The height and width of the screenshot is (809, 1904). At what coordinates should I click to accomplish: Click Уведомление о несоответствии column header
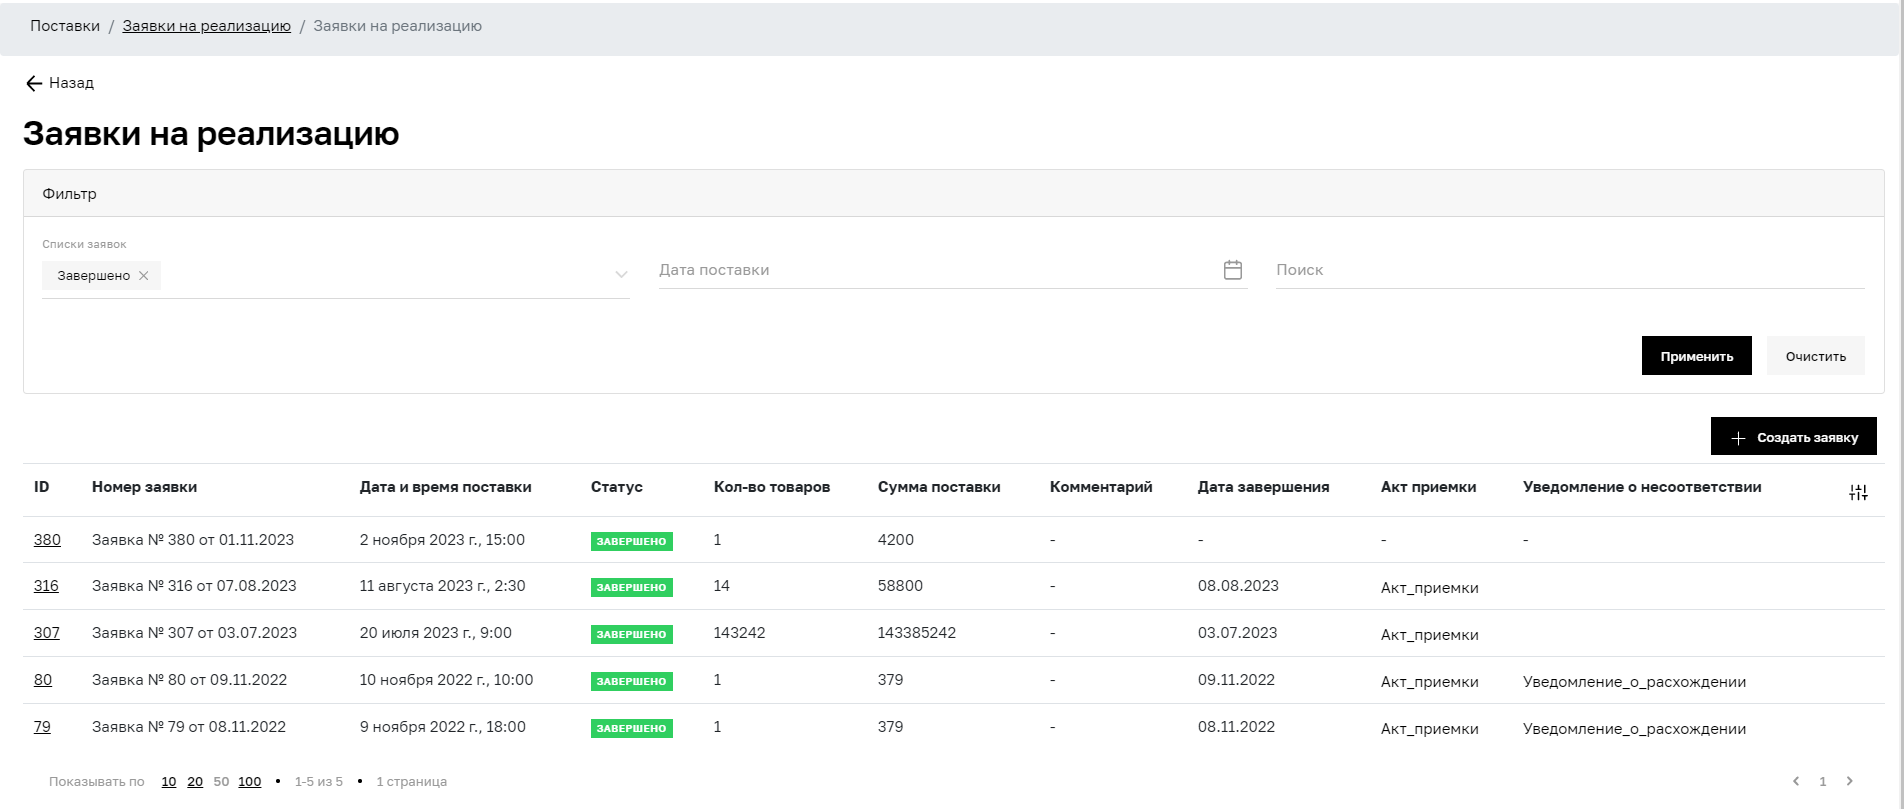click(1642, 487)
